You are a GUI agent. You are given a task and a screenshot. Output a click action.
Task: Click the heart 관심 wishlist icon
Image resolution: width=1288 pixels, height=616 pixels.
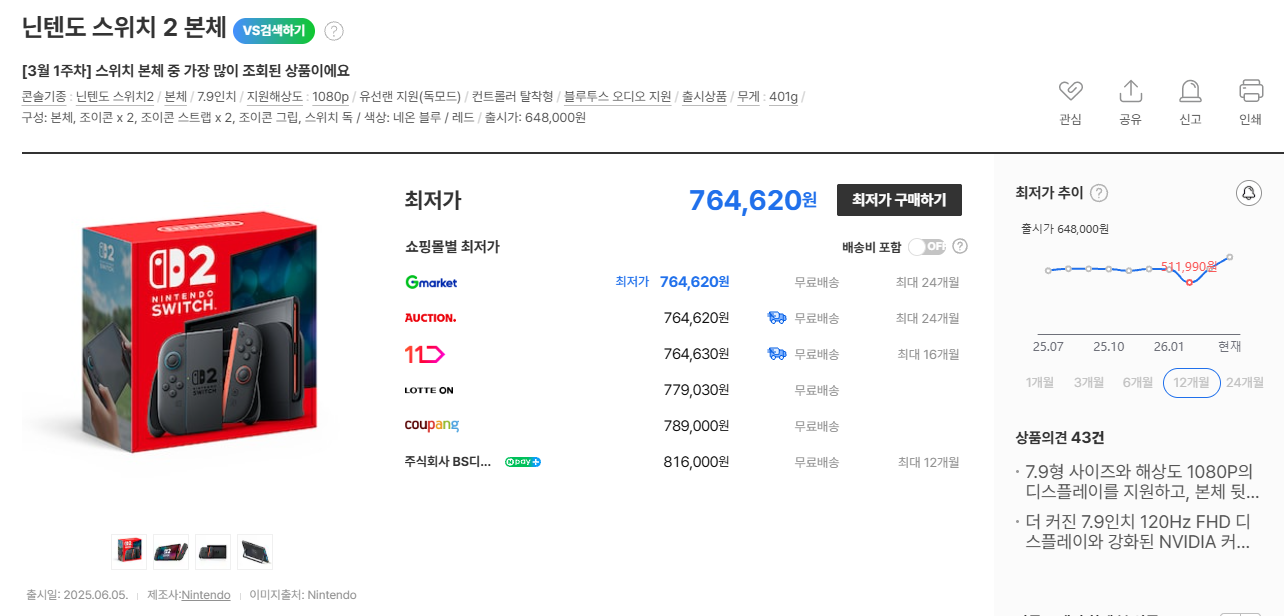(x=1070, y=91)
